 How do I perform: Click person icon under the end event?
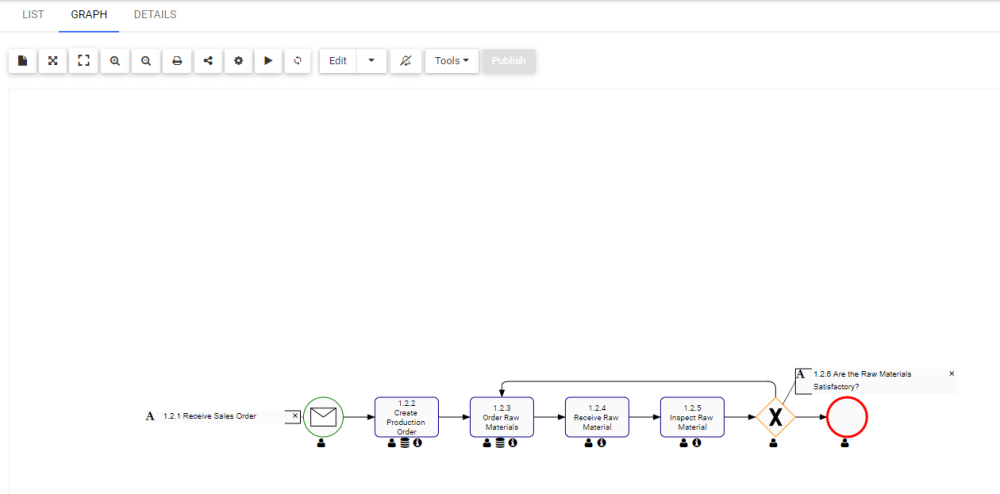pyautogui.click(x=845, y=443)
